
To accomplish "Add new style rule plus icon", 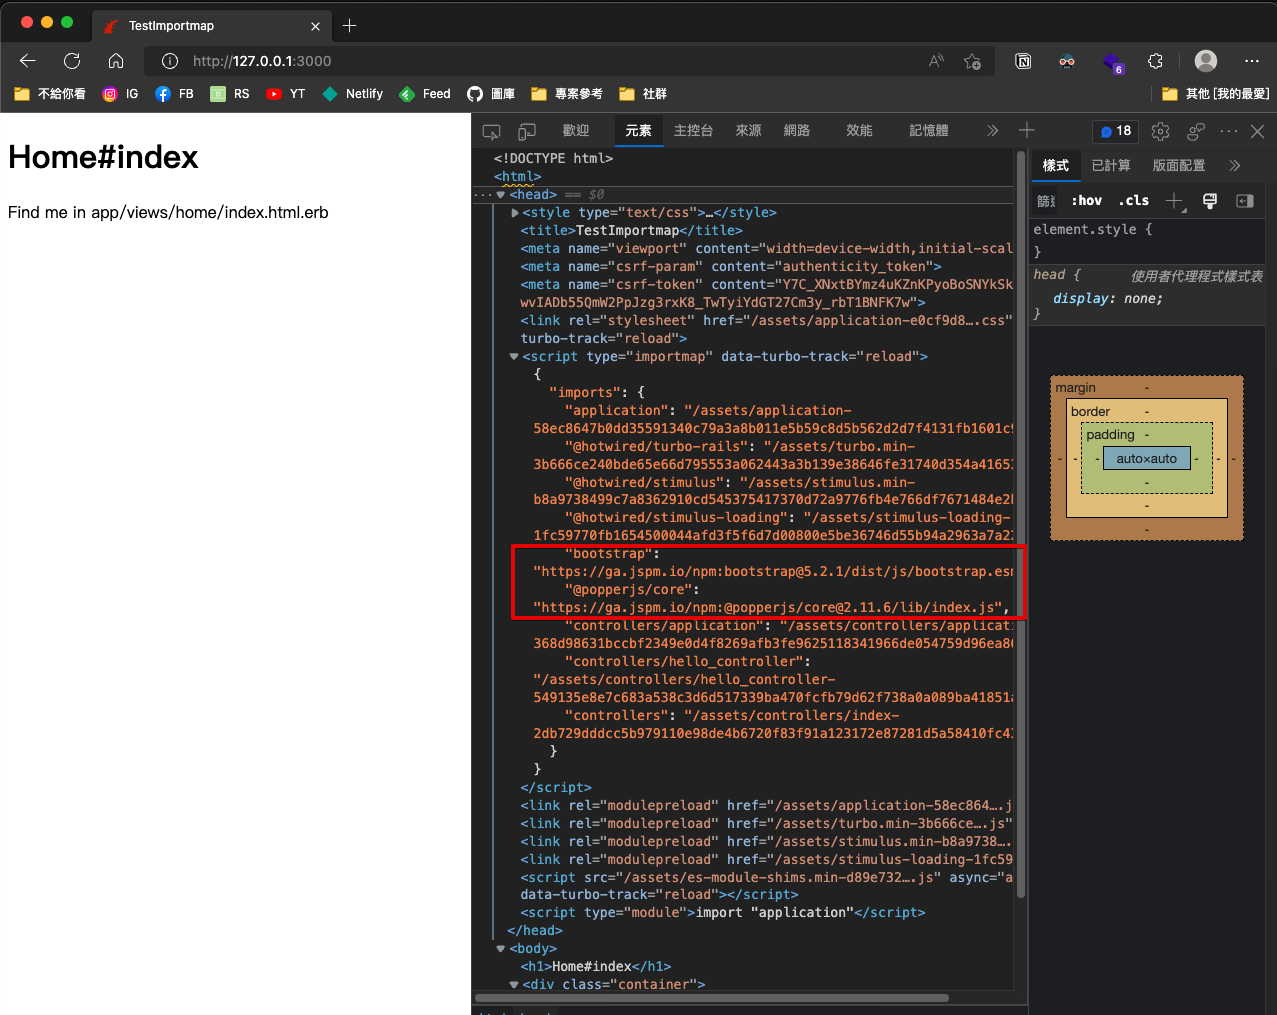I will (x=1175, y=201).
